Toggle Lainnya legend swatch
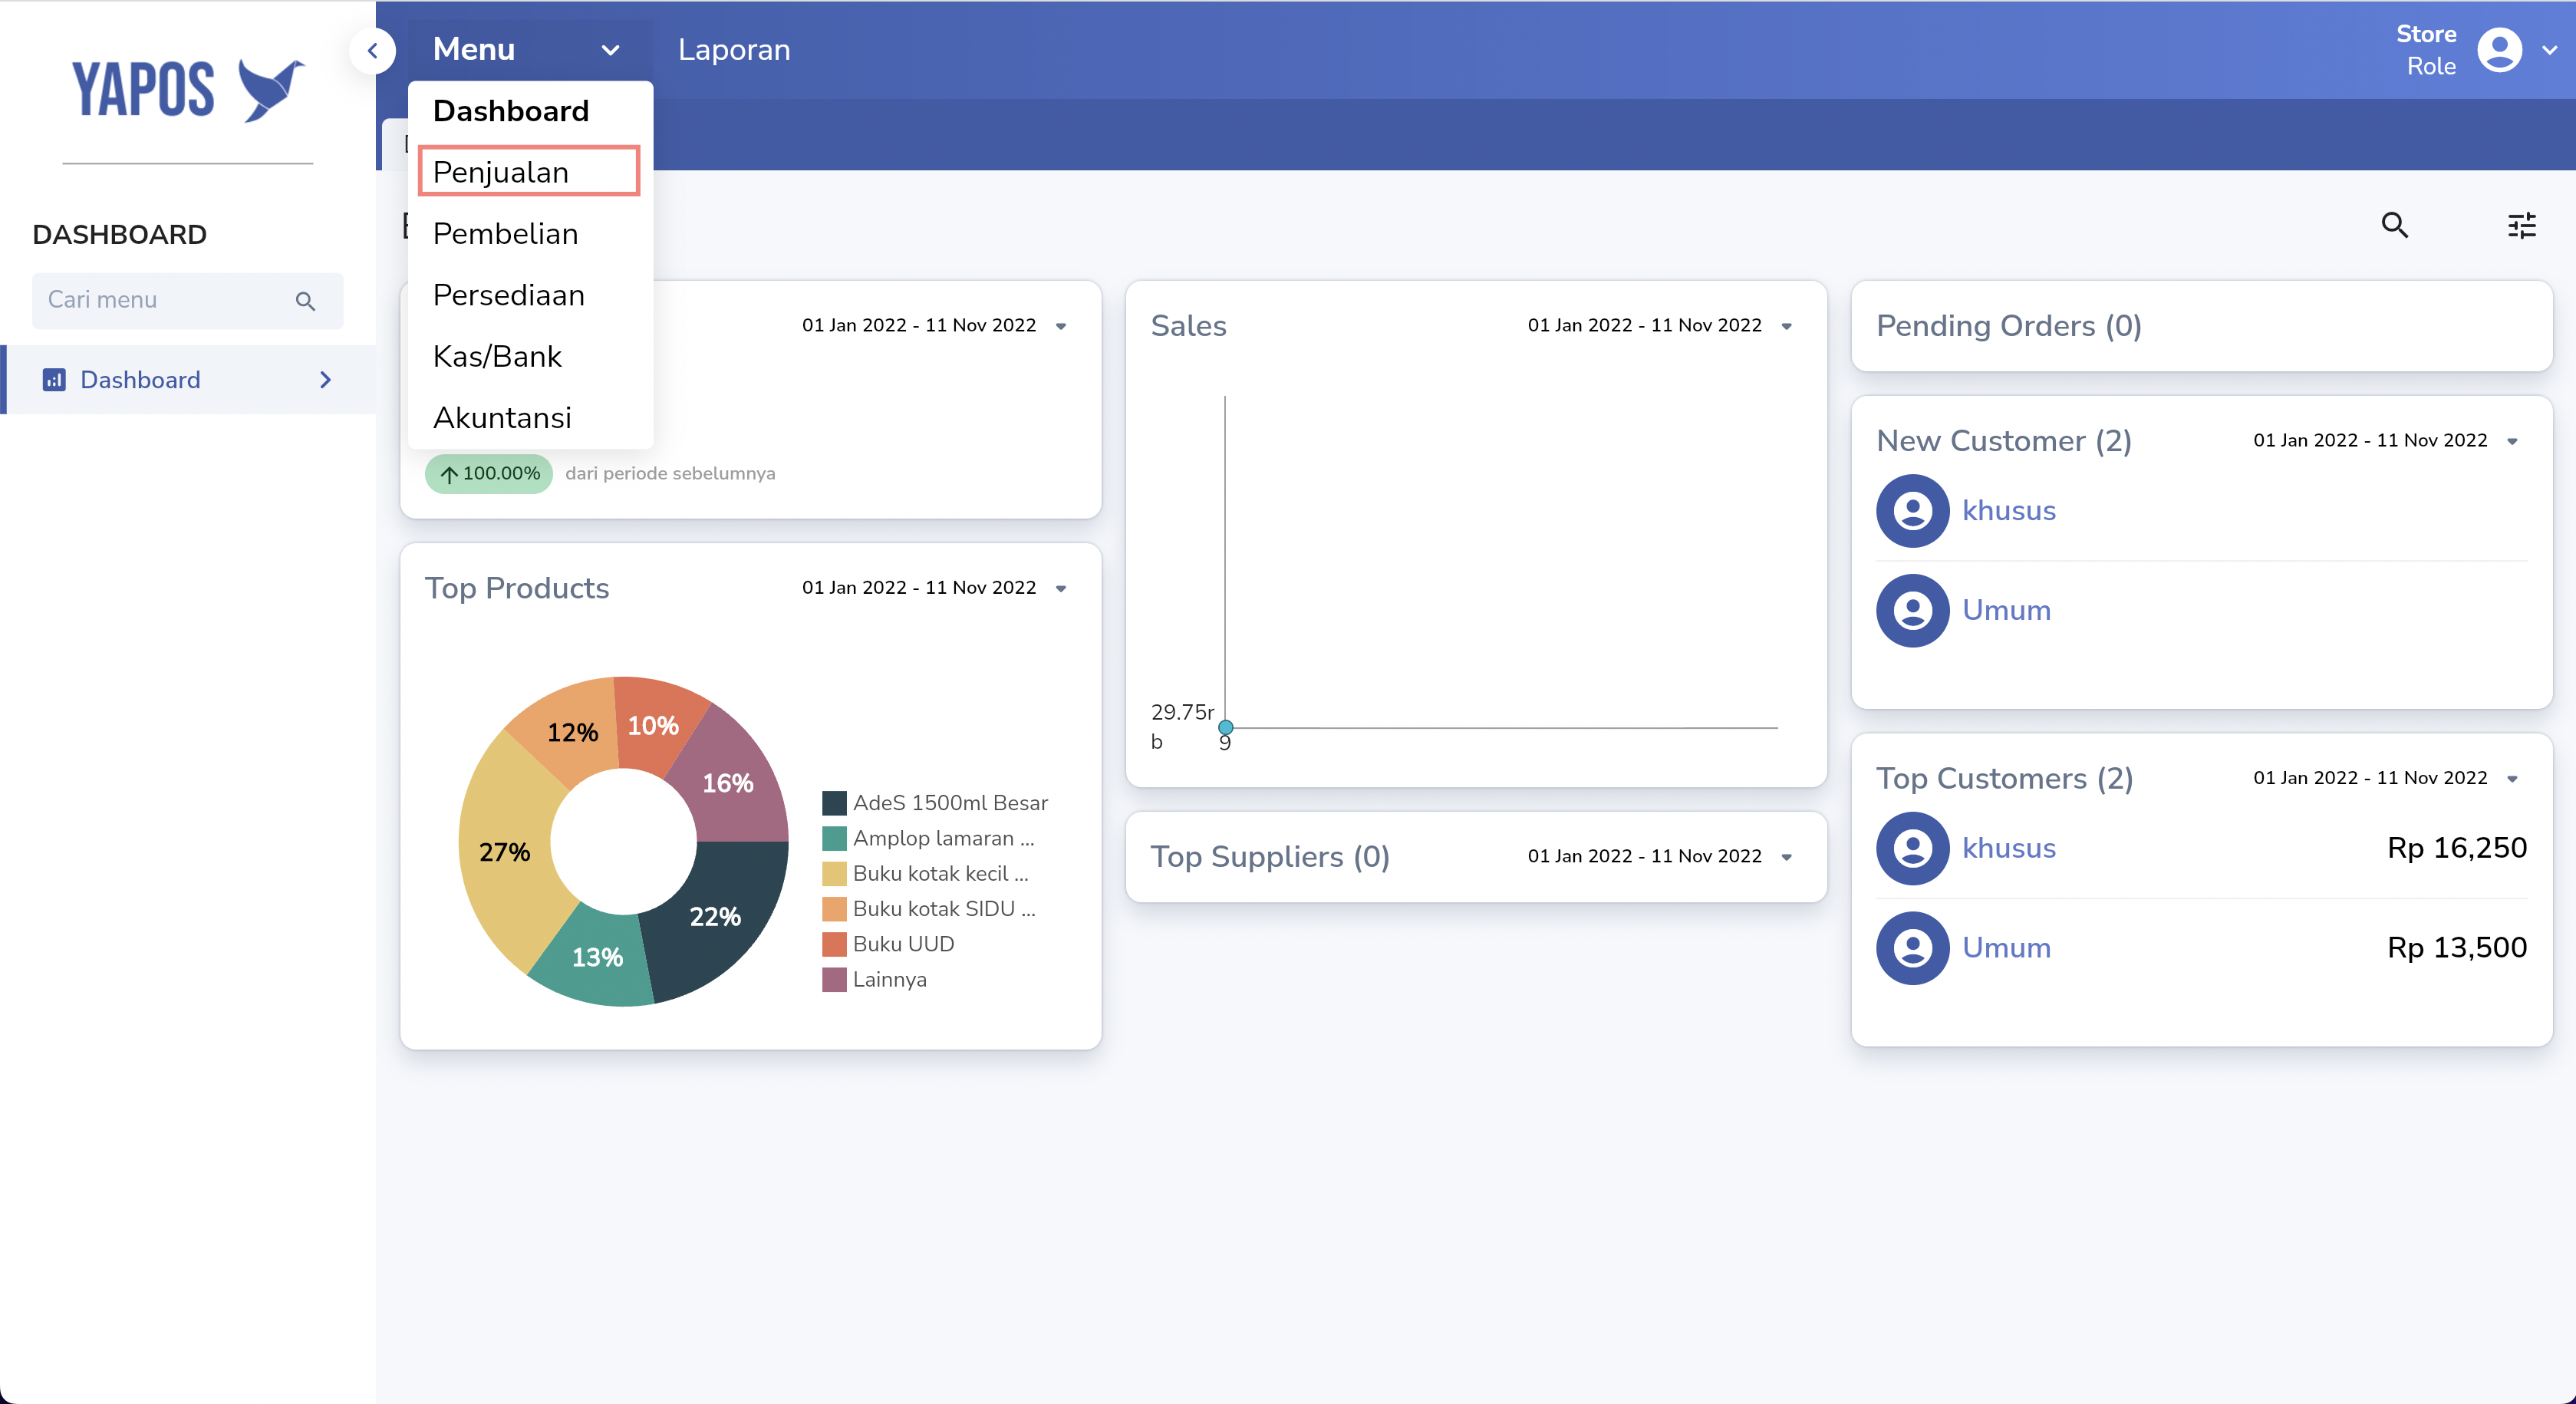 [x=834, y=980]
